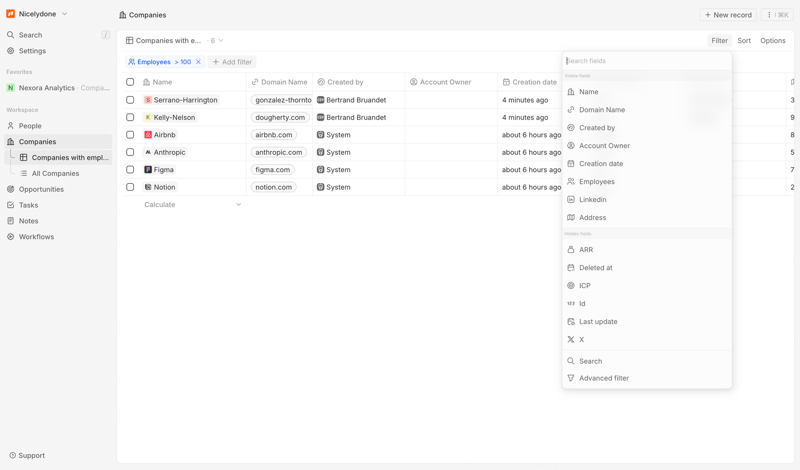
Task: Choose Account Owner in the filter field list
Action: [646, 145]
